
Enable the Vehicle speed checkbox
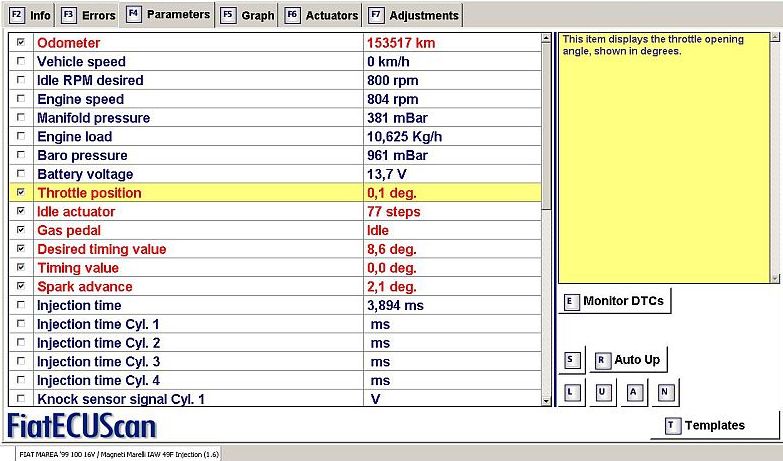pyautogui.click(x=21, y=62)
